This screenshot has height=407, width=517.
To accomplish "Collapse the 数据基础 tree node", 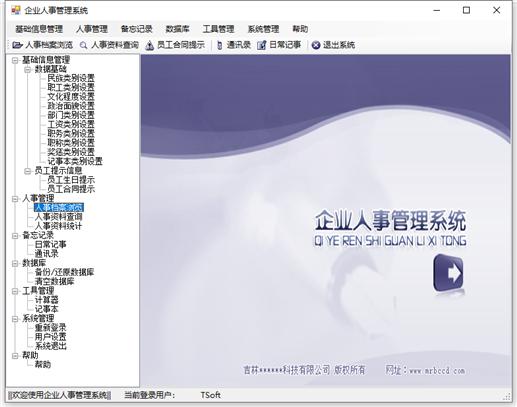I will (x=28, y=69).
